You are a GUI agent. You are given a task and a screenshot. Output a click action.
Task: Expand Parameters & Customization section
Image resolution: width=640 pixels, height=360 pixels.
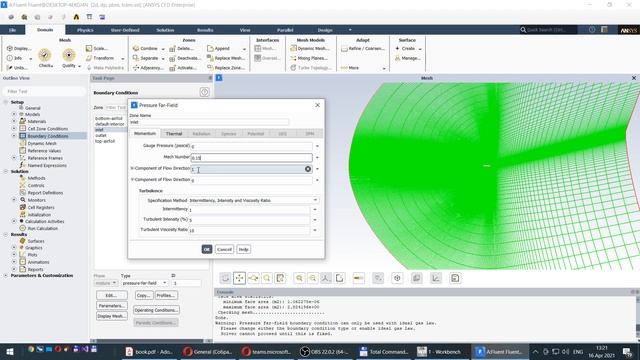6,276
